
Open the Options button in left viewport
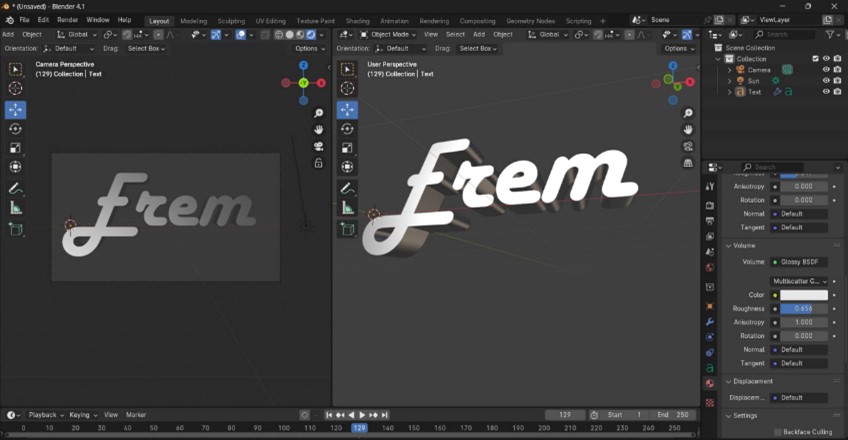point(309,48)
